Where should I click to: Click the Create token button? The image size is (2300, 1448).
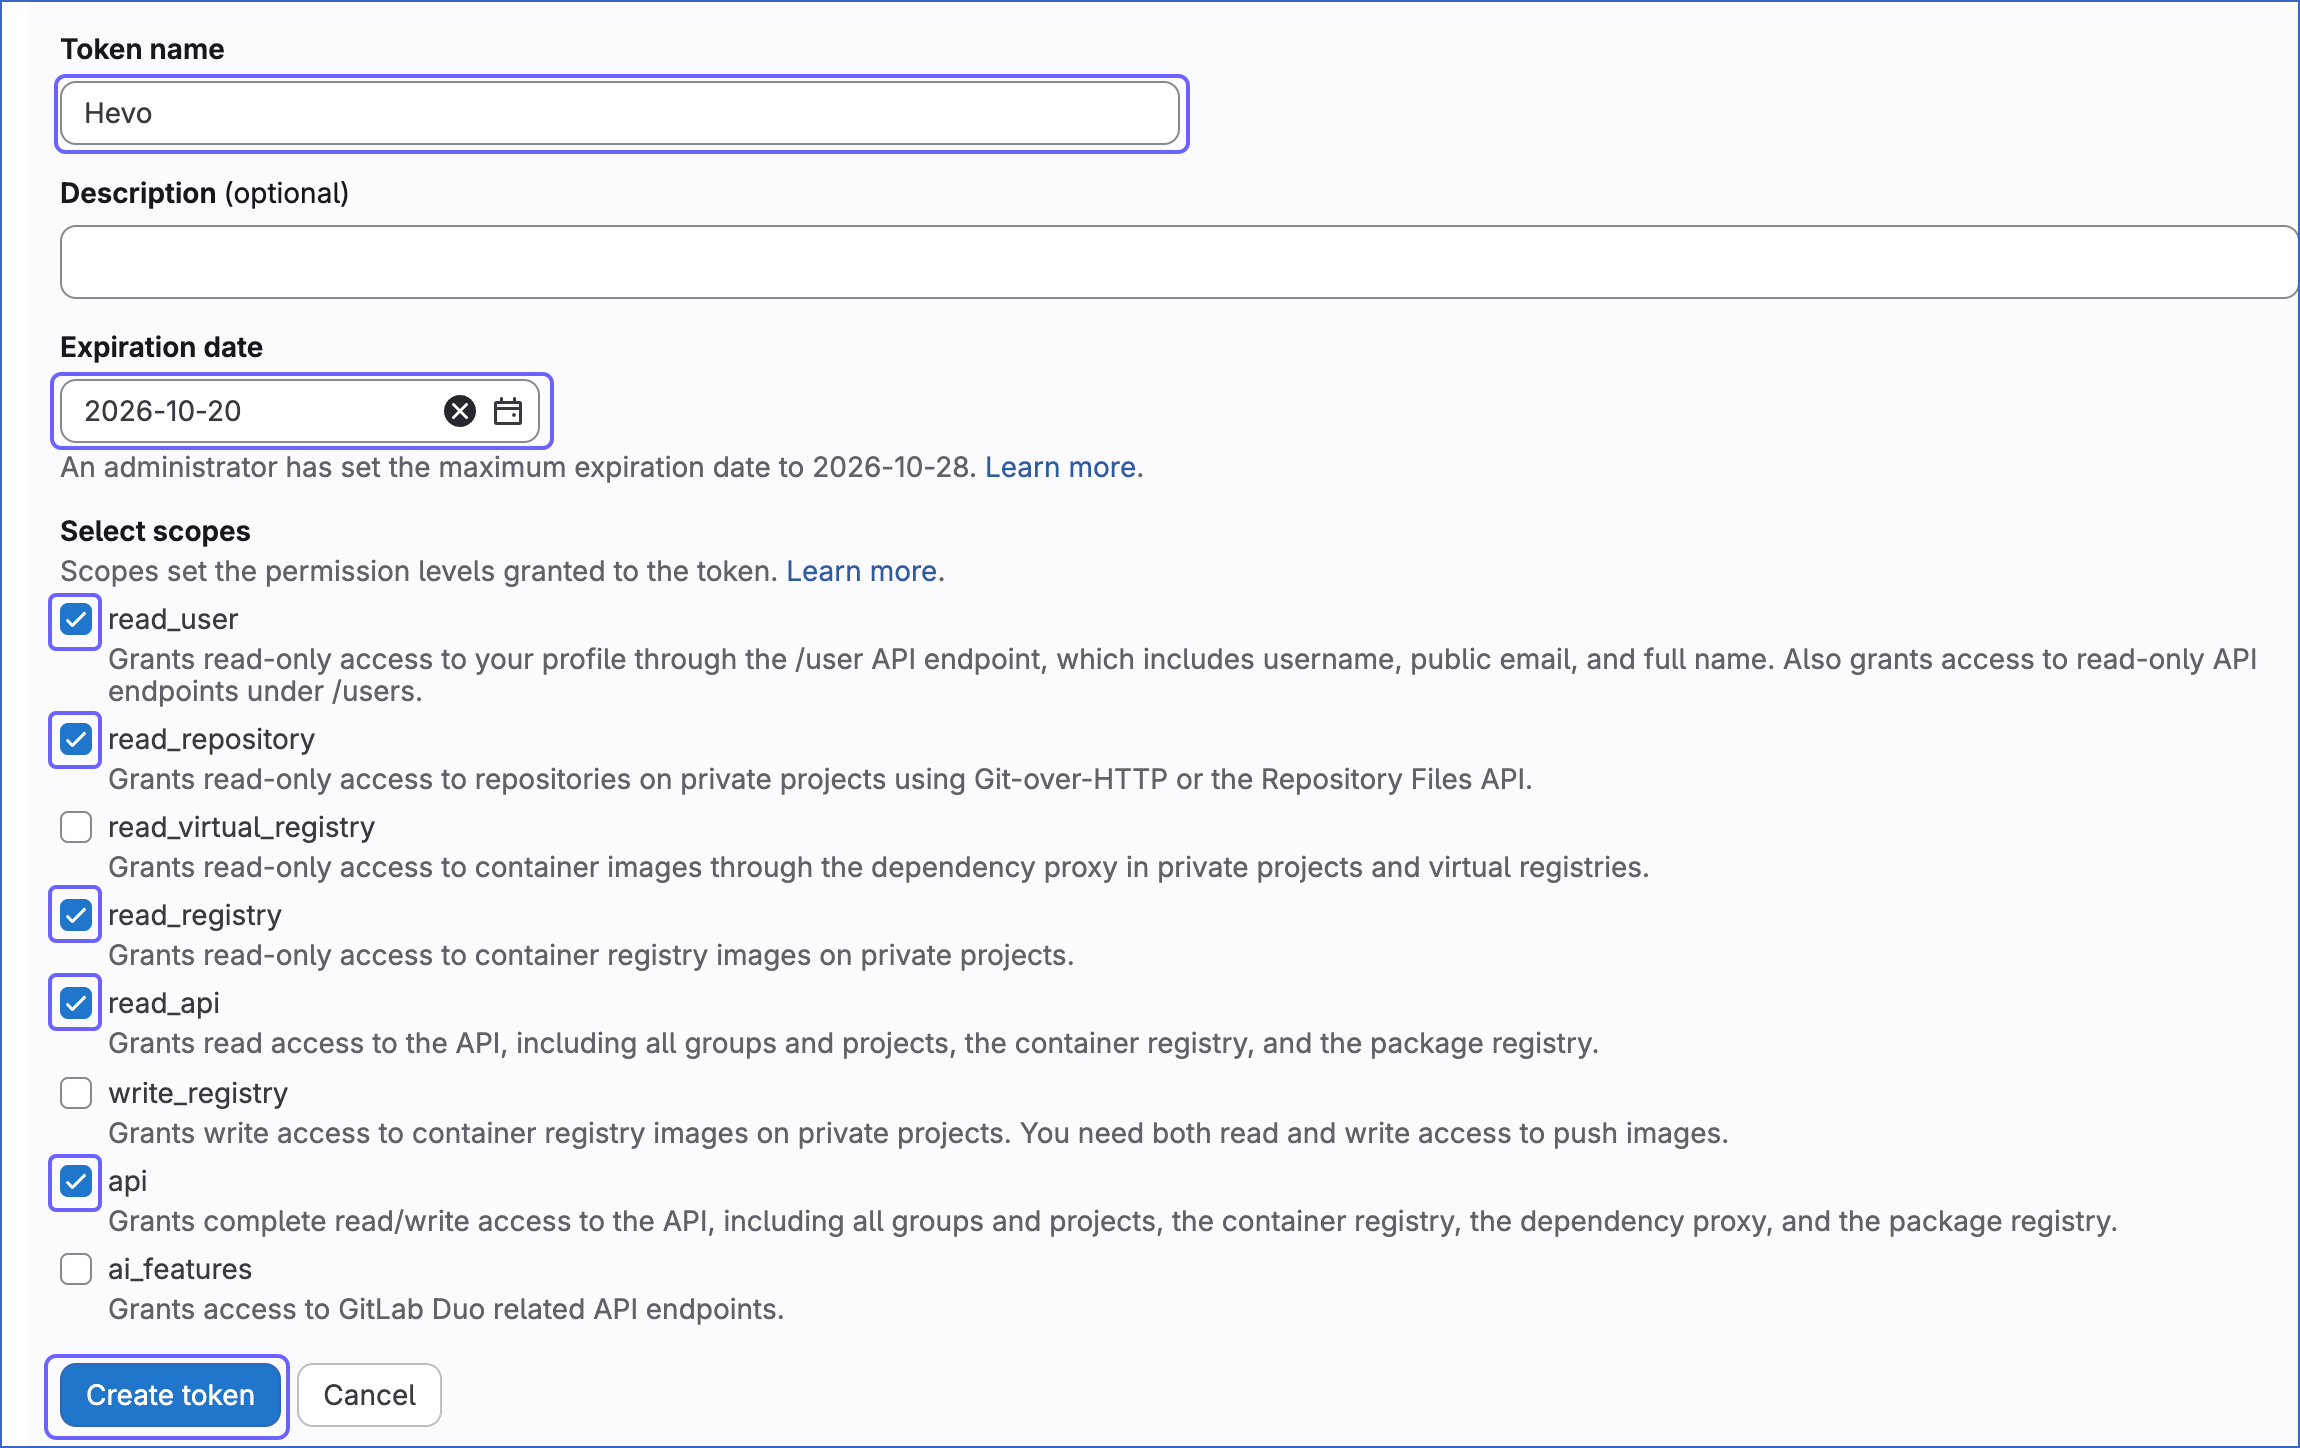click(169, 1395)
